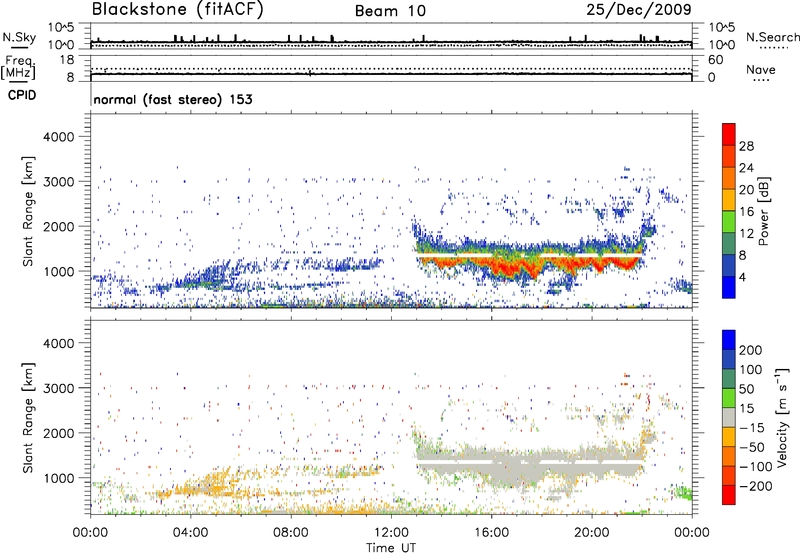
Task: Select the red bottom segment of the velocity colorbar
Action: pos(729,495)
